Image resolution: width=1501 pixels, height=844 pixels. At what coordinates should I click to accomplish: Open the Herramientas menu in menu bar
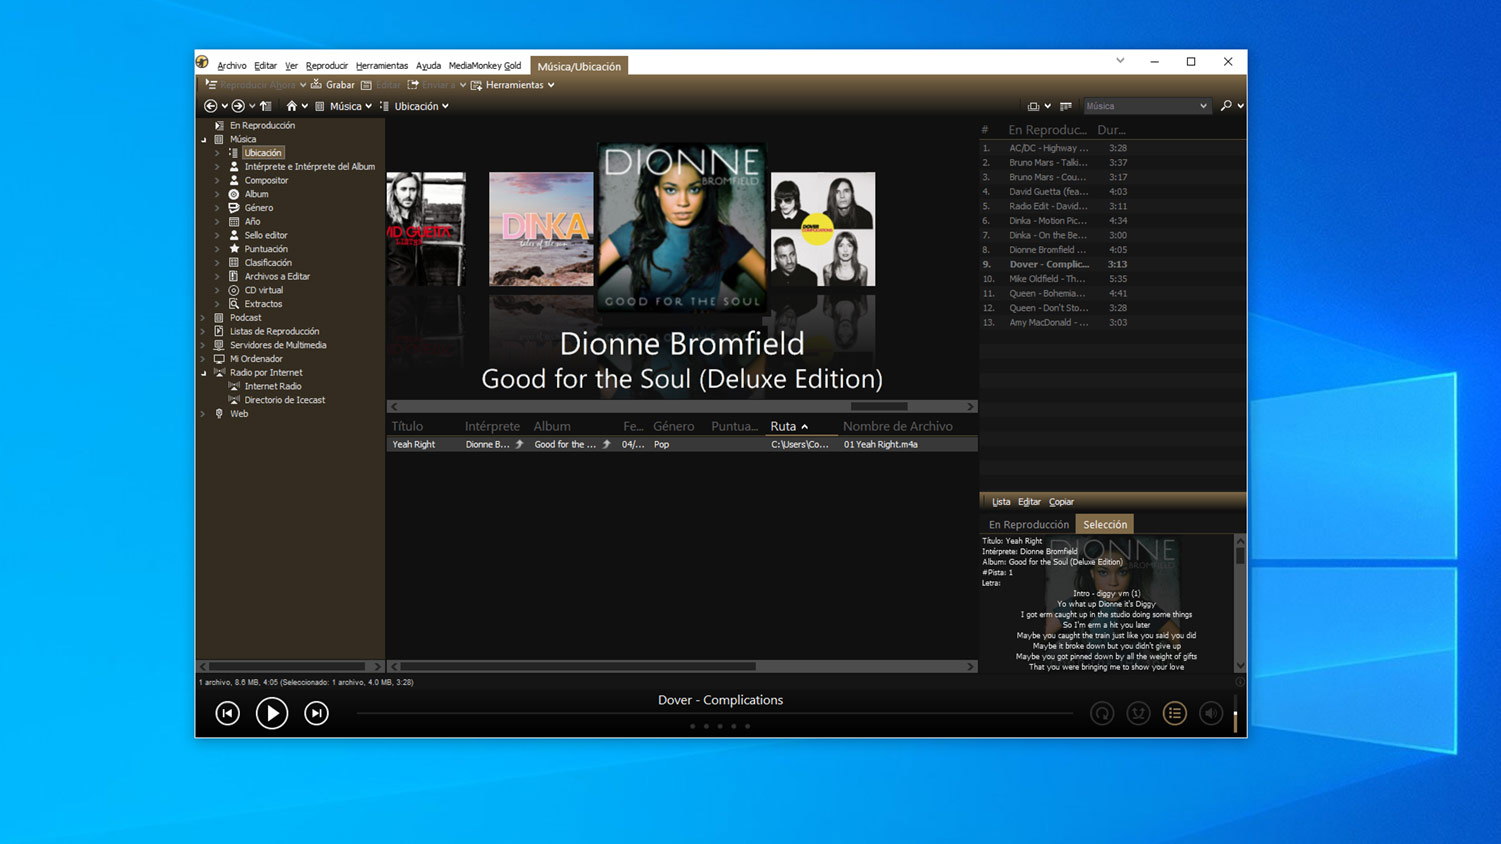pos(381,66)
